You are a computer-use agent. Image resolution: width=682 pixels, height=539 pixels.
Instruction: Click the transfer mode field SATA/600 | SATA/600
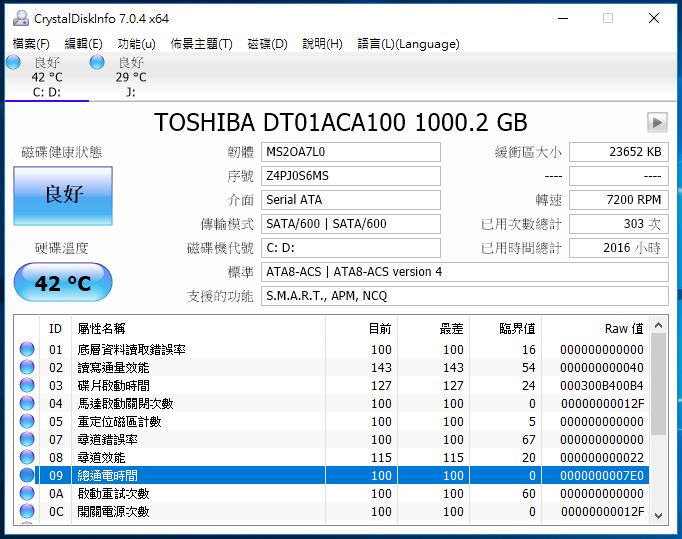(x=351, y=224)
